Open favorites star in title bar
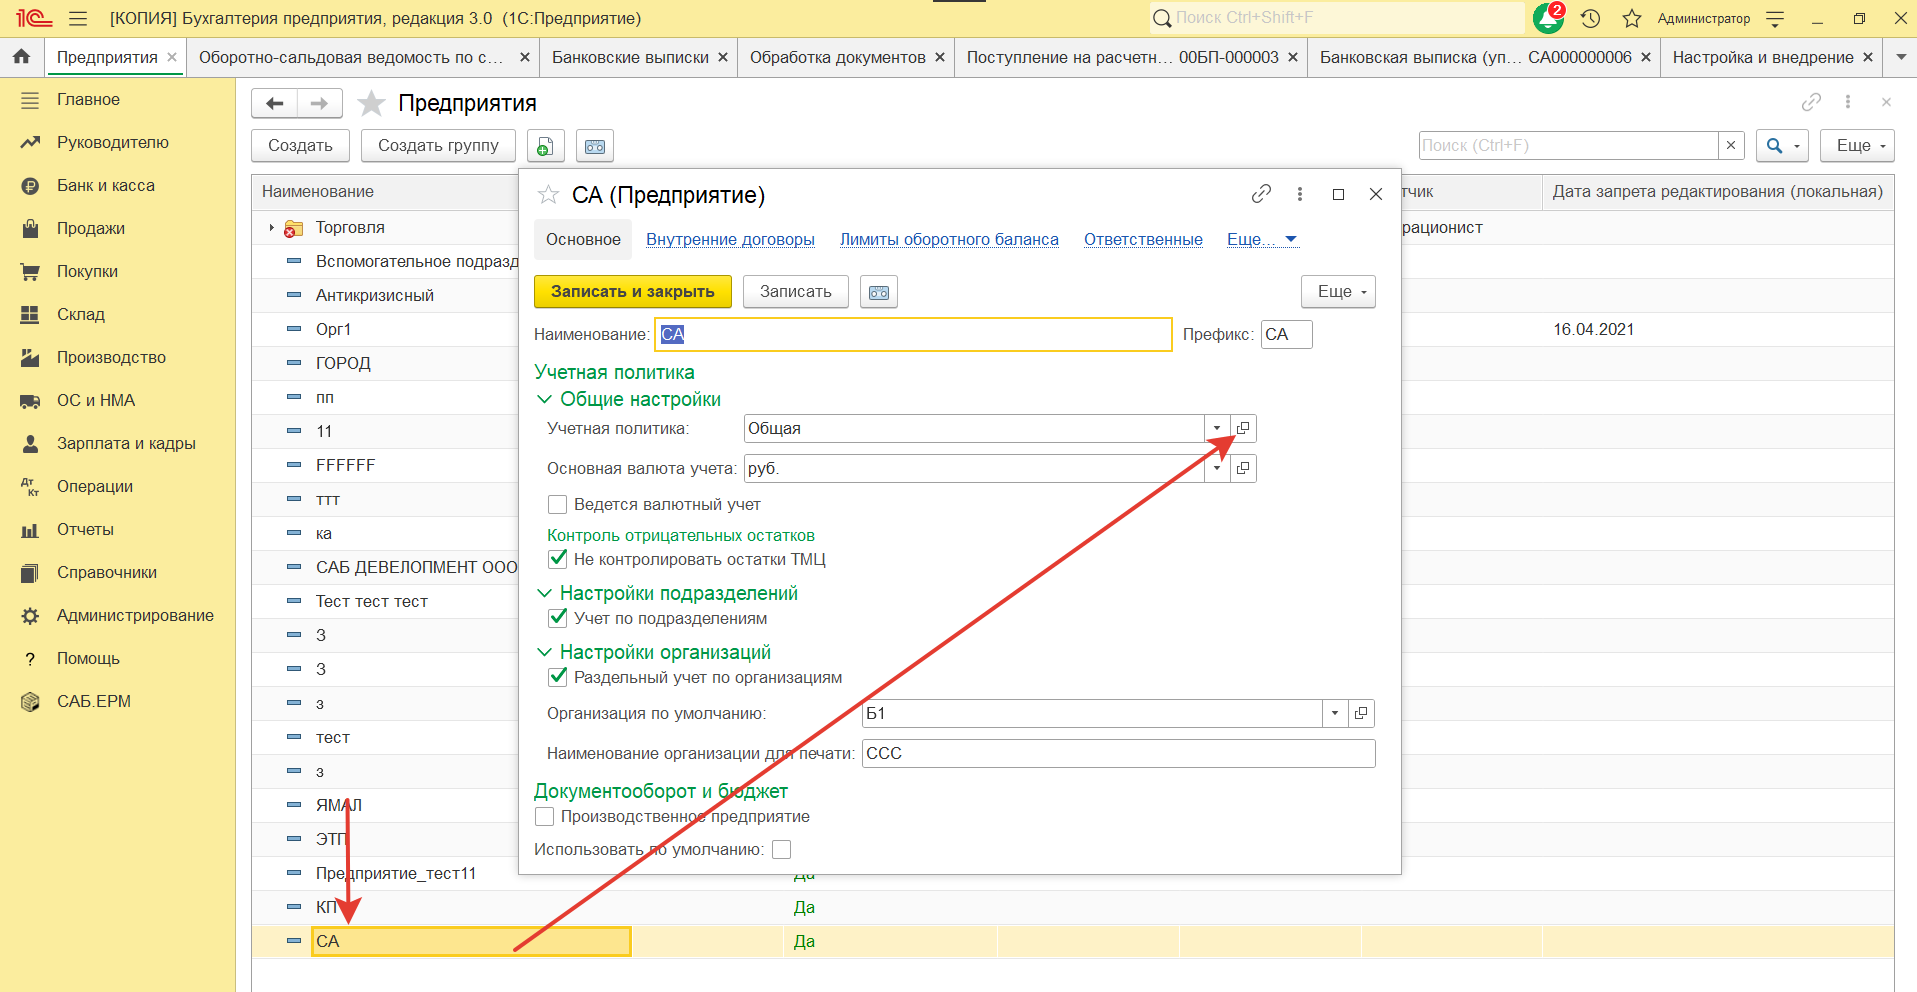Image resolution: width=1917 pixels, height=992 pixels. point(1632,18)
